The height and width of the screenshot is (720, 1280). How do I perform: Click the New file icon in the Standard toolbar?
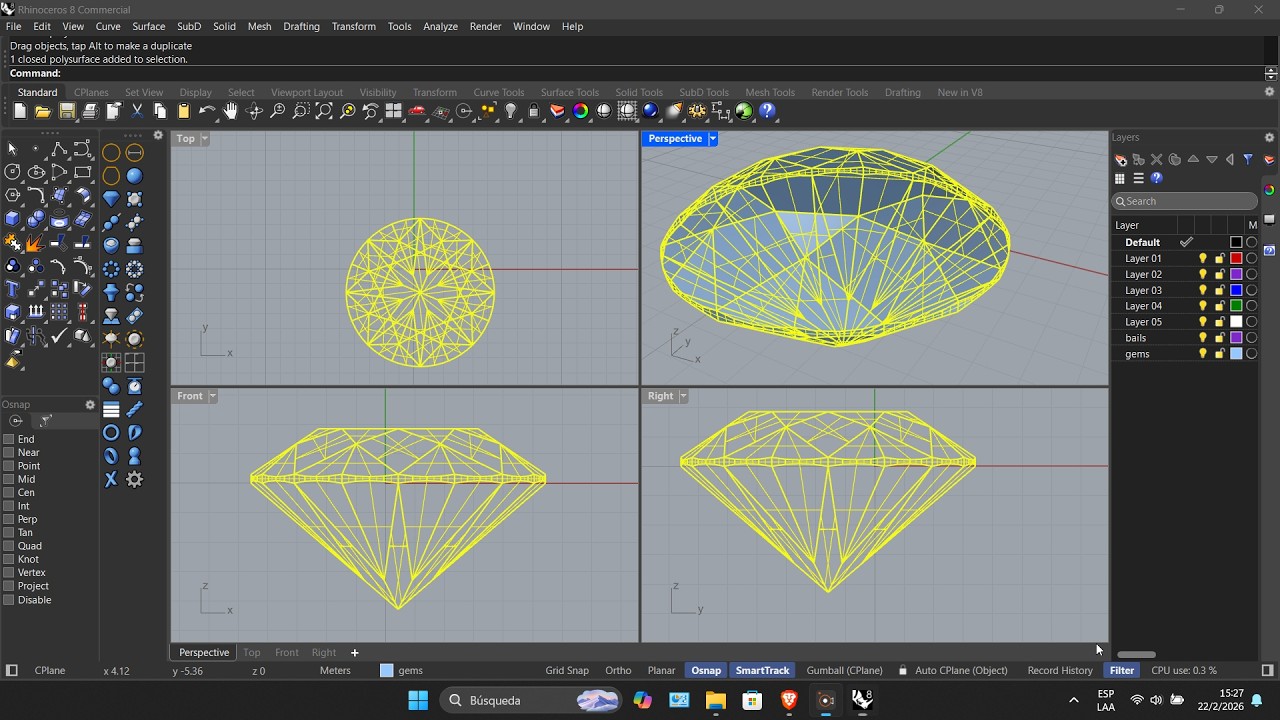point(20,111)
